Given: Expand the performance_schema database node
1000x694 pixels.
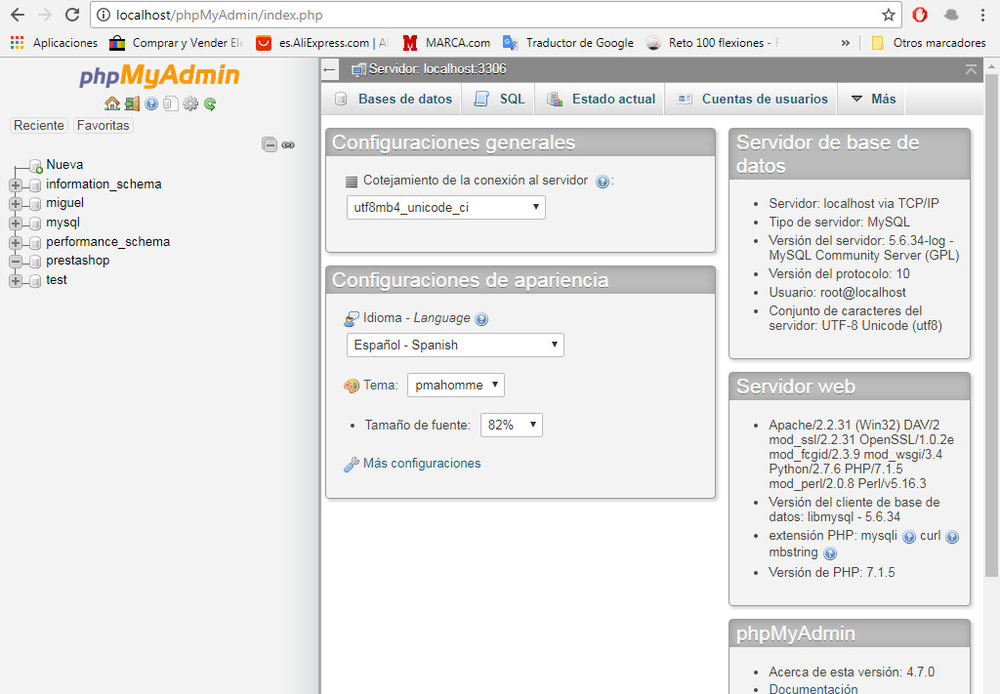Looking at the screenshot, I should pos(15,242).
